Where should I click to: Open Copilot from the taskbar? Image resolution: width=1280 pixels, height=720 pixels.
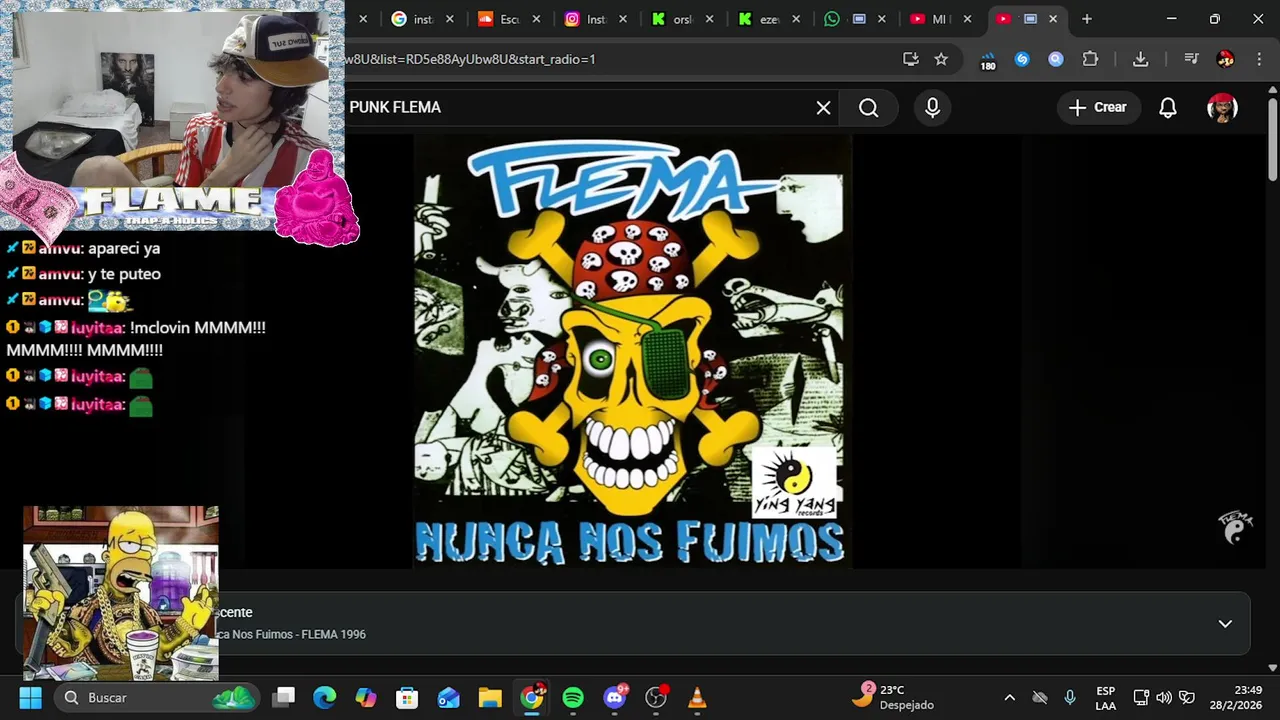click(366, 697)
